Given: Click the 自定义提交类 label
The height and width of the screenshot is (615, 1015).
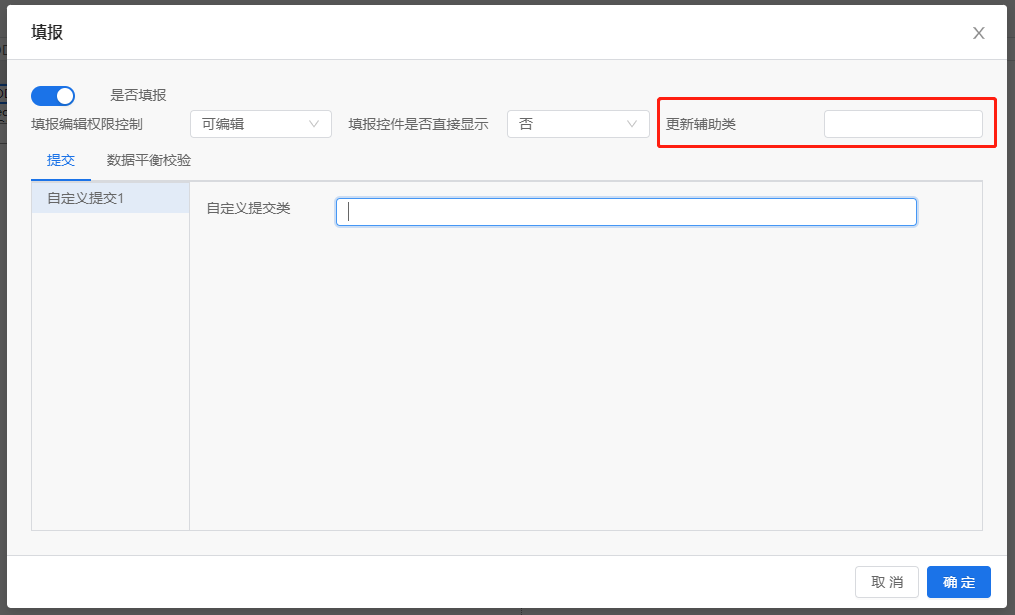Looking at the screenshot, I should [x=249, y=208].
